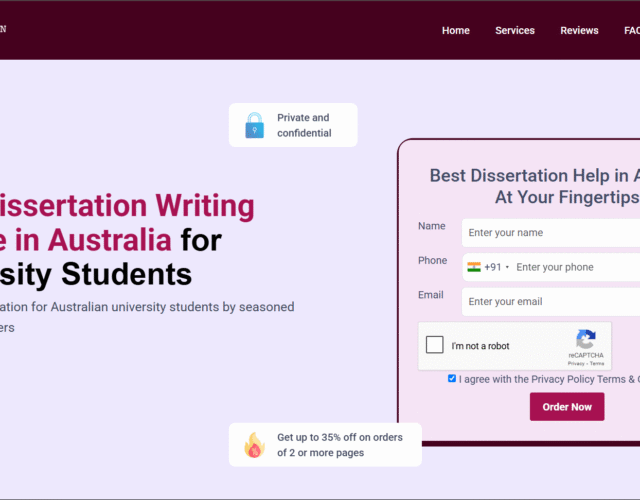Screen dimensions: 640x500
Task: Go to the Home menu item
Action: tap(455, 30)
